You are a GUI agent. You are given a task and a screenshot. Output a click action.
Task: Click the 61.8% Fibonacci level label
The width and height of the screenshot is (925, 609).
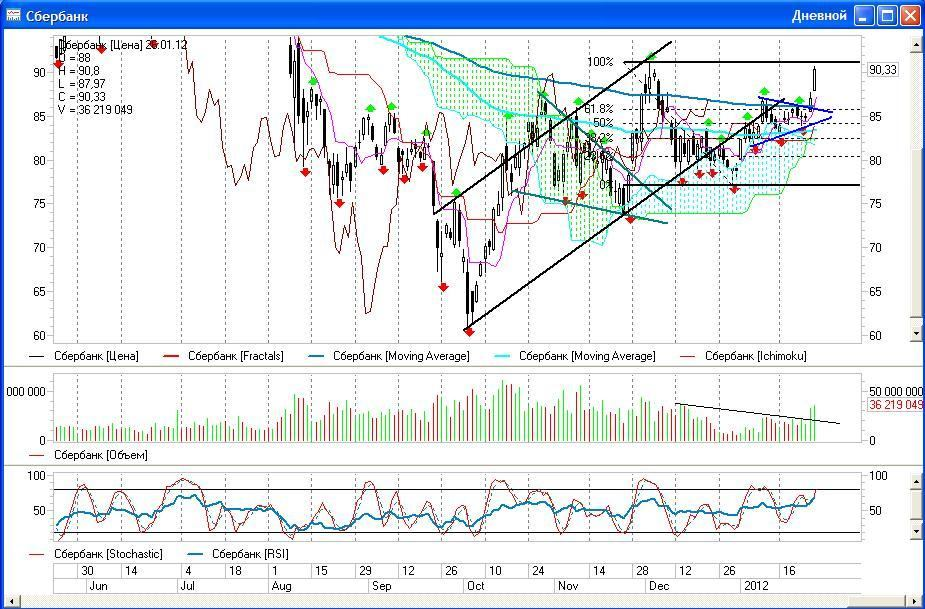point(598,109)
